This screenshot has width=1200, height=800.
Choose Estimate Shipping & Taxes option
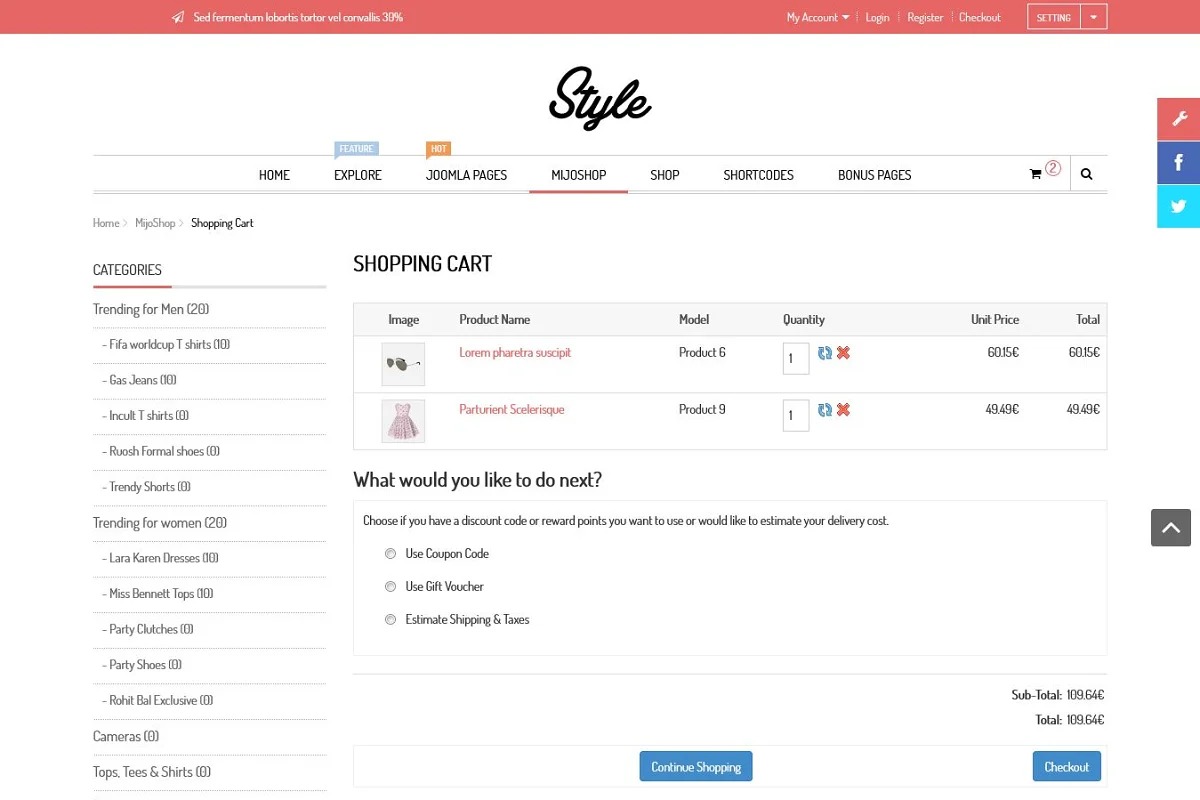click(391, 620)
